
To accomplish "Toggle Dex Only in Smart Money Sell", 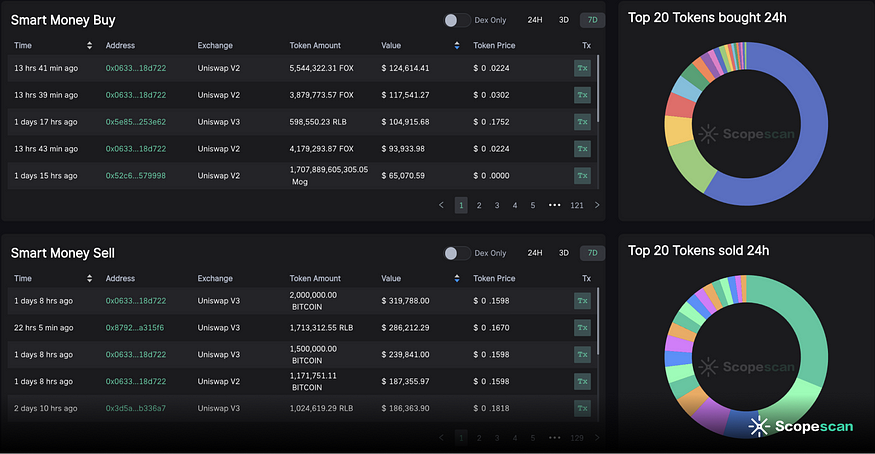I will [456, 253].
